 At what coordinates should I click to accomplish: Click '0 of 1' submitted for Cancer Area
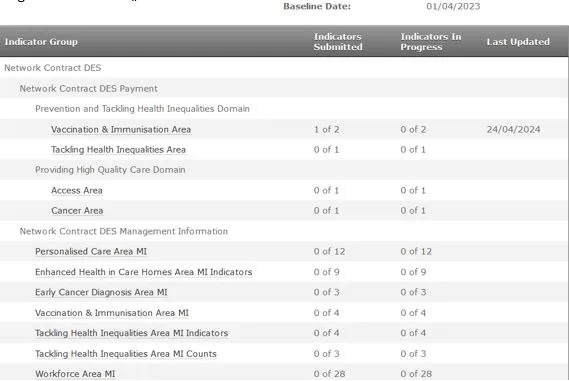tap(326, 211)
